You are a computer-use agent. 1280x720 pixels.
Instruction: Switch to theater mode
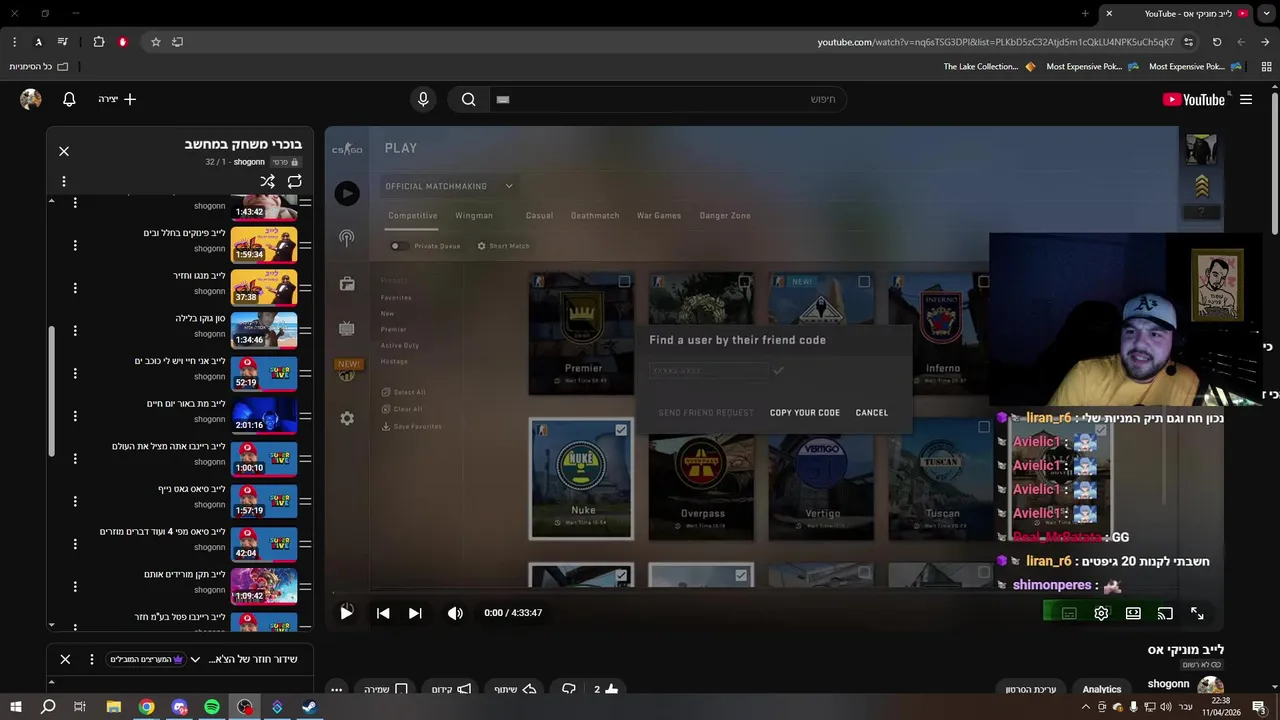point(1133,613)
